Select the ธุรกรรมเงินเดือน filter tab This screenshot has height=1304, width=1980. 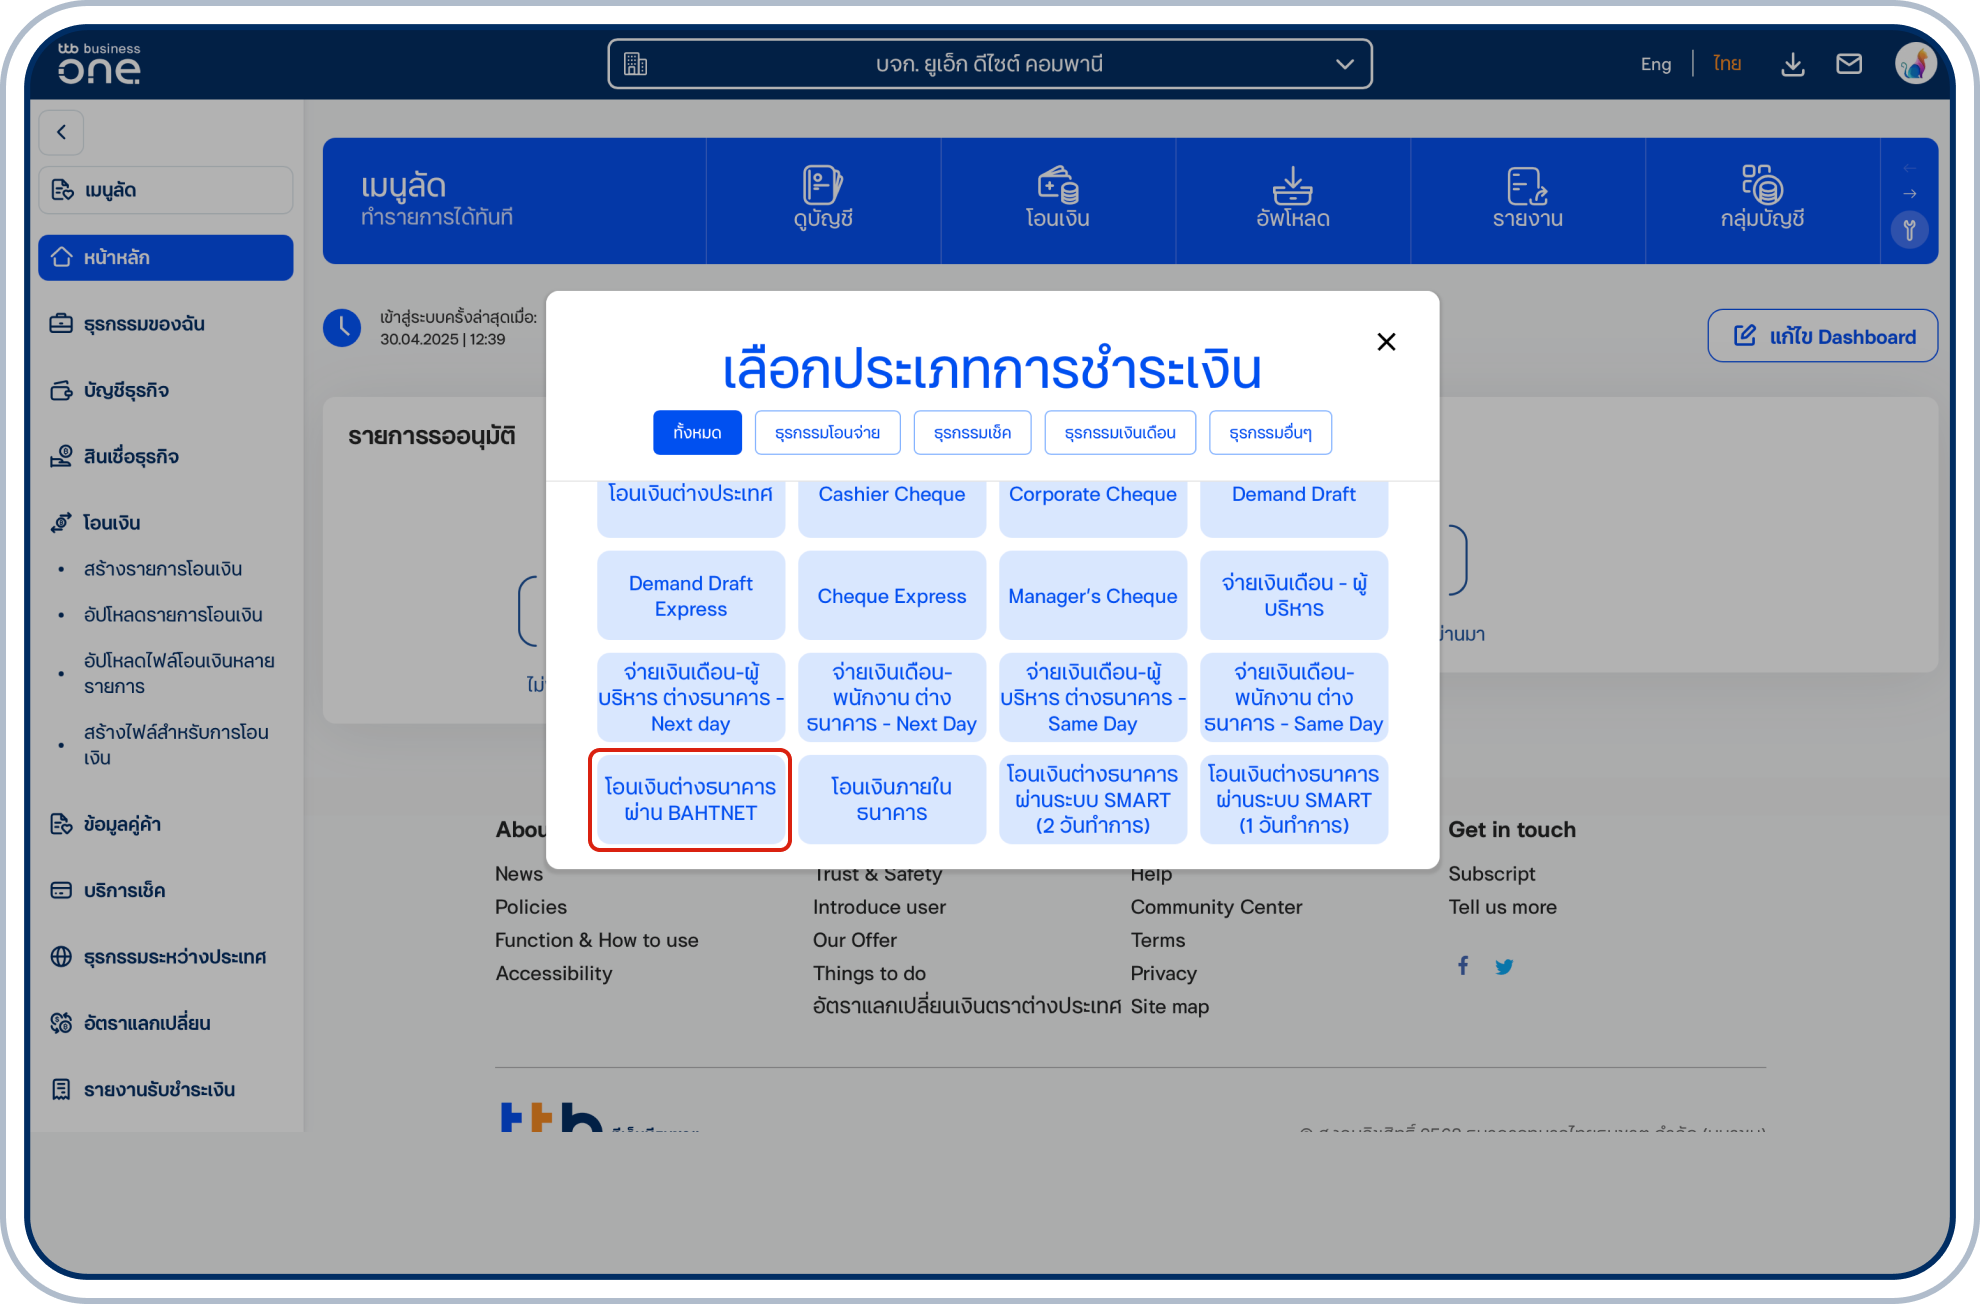(1119, 433)
